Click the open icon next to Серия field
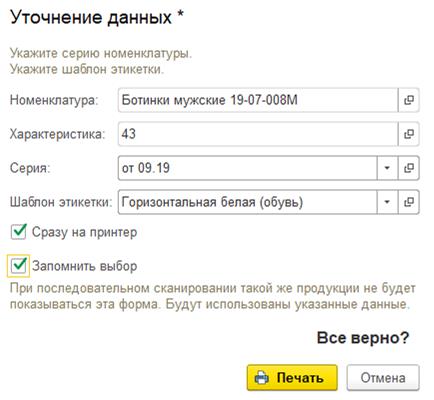 coord(409,168)
